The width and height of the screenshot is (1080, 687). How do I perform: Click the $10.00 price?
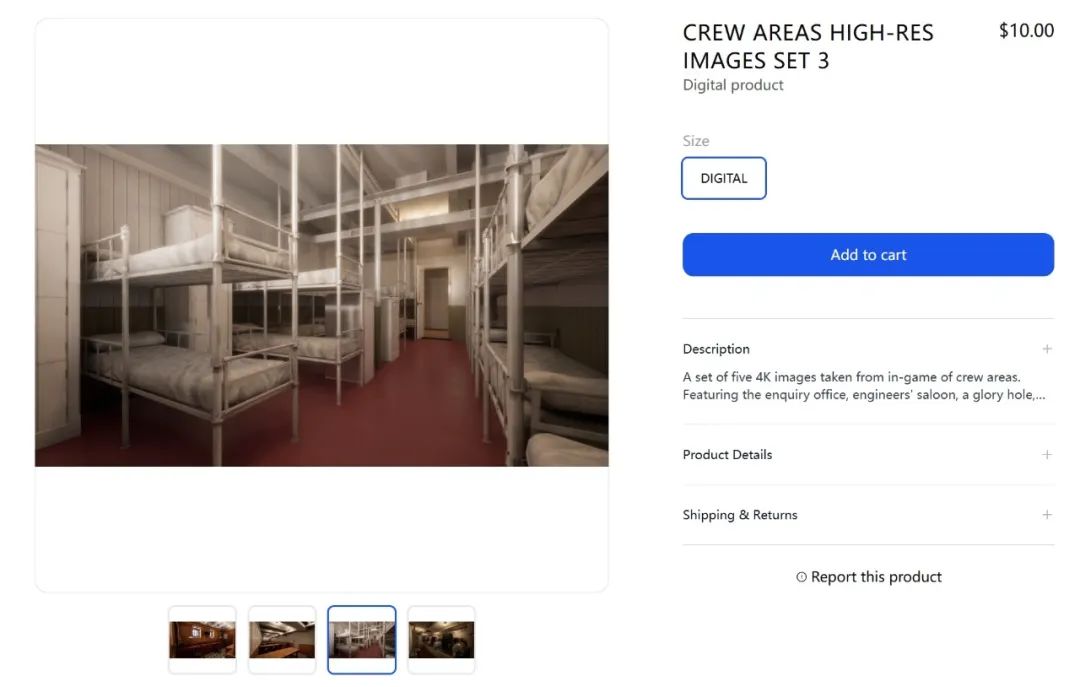pos(1026,31)
